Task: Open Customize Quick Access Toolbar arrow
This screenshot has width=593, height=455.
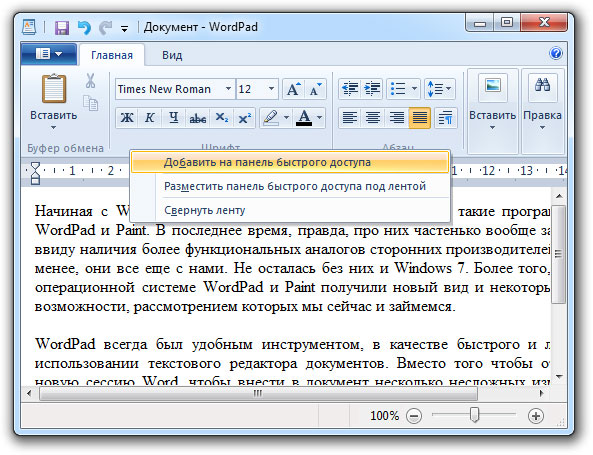Action: coord(124,28)
